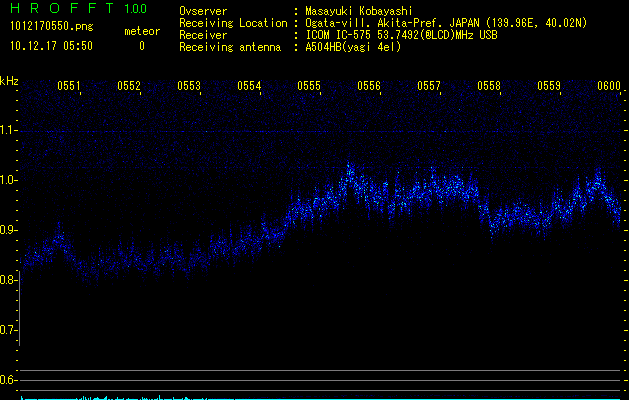Select the 1012170550.png file name
The image size is (629, 400).
click(50, 27)
